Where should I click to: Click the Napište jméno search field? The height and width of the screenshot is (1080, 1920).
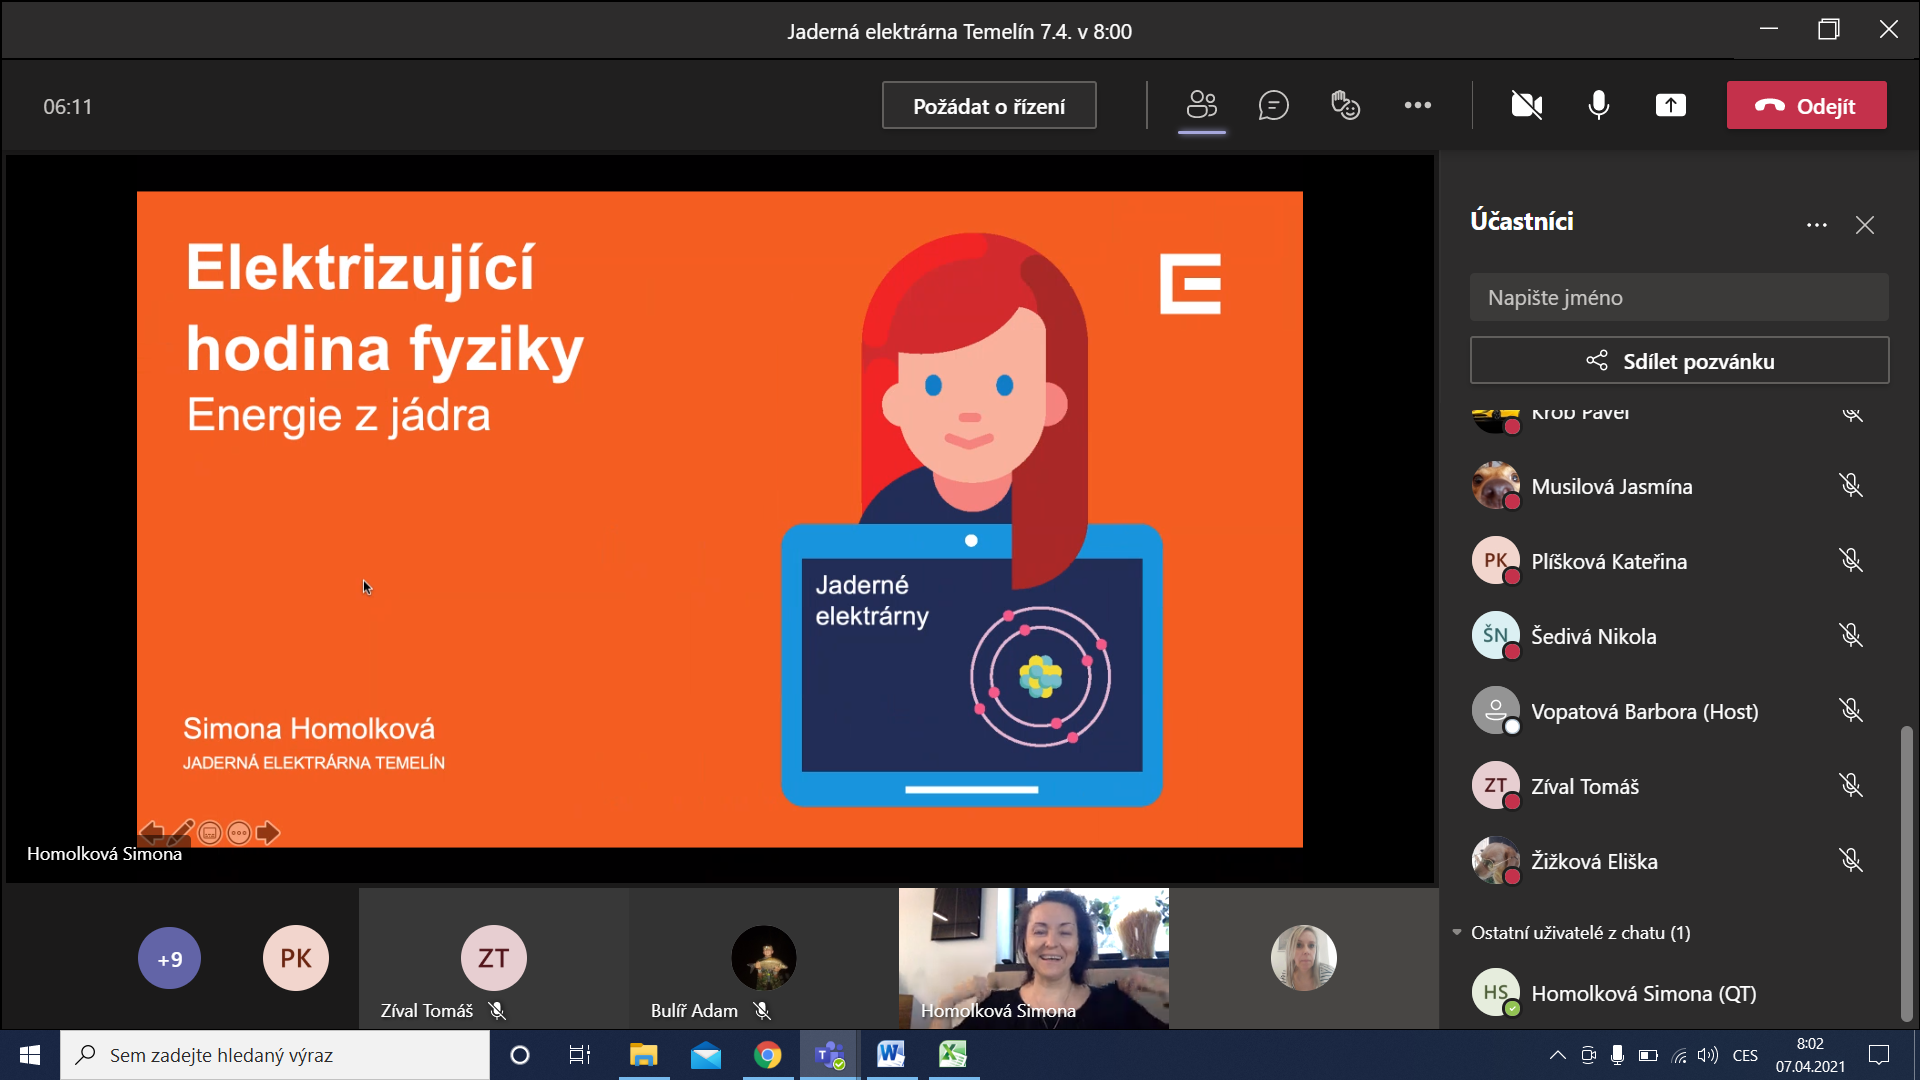(x=1678, y=297)
